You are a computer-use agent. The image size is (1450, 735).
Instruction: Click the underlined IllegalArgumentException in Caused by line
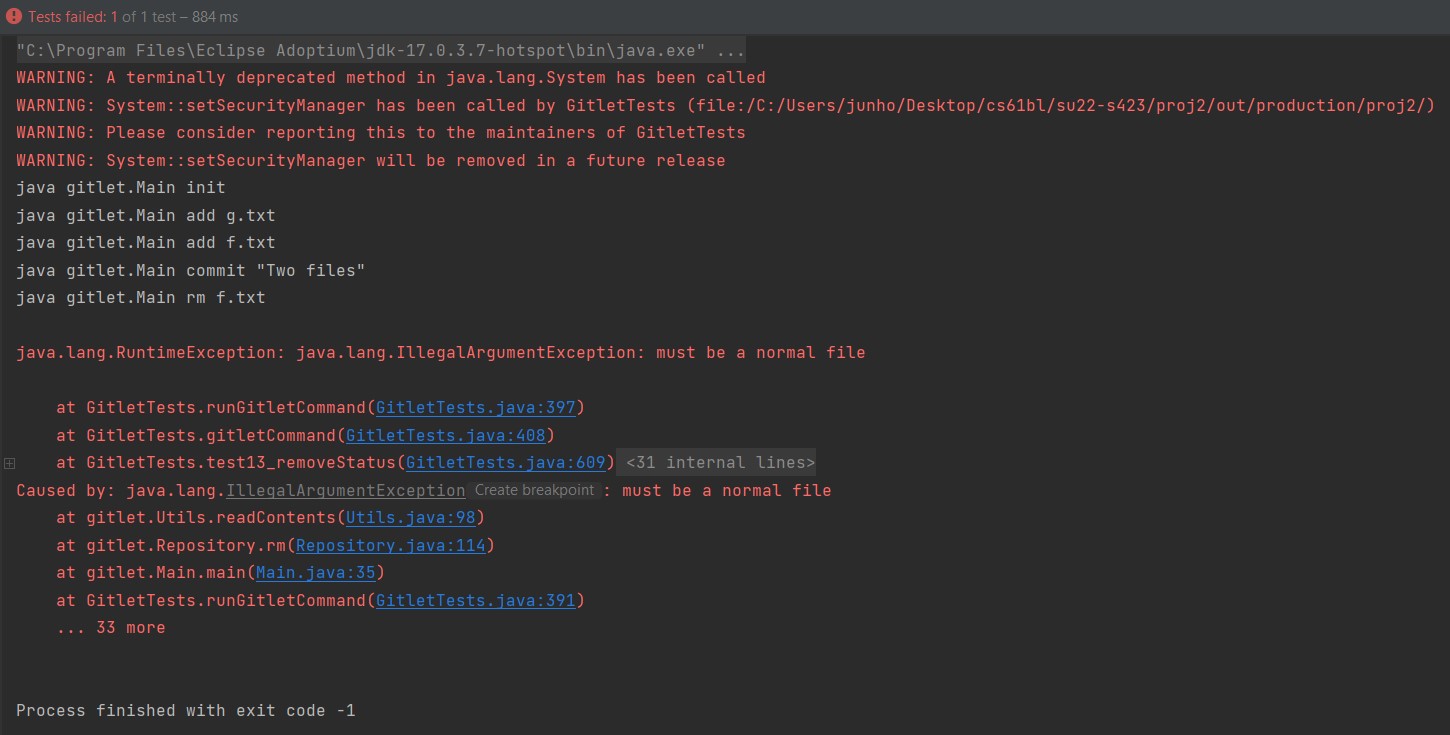(345, 491)
